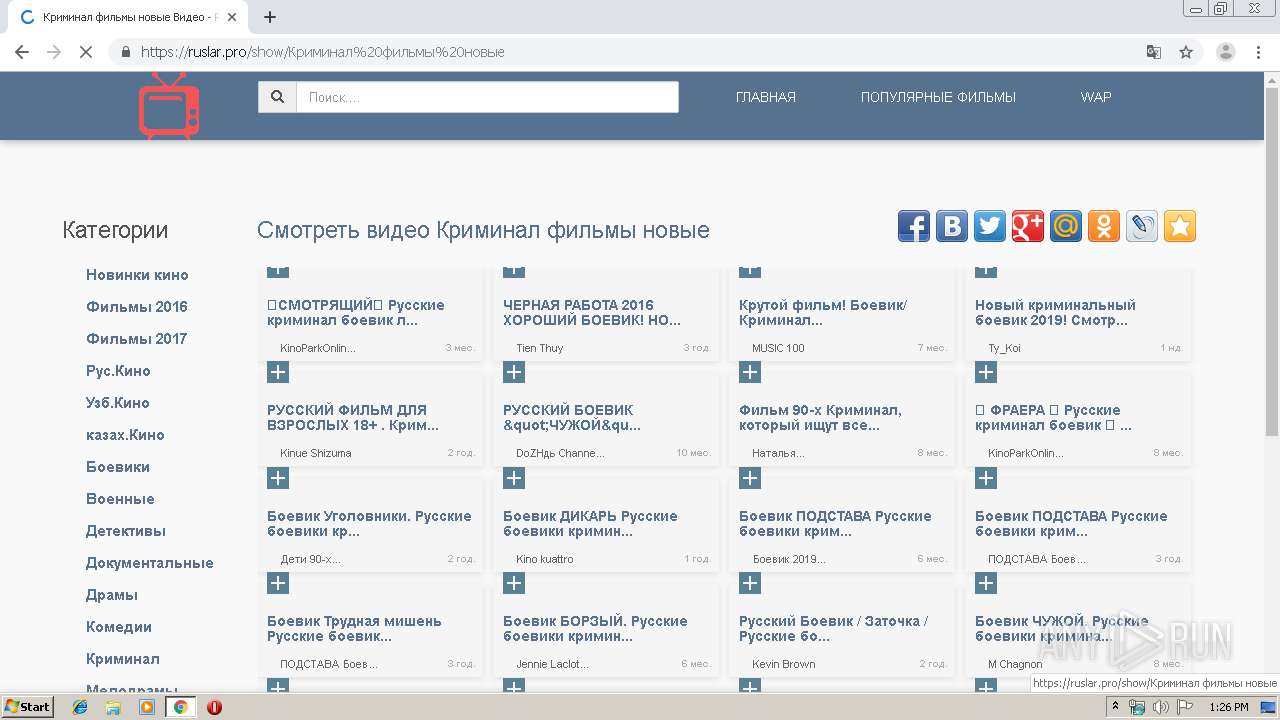
Task: Open the Фильмы 2017 category
Action: (x=137, y=339)
